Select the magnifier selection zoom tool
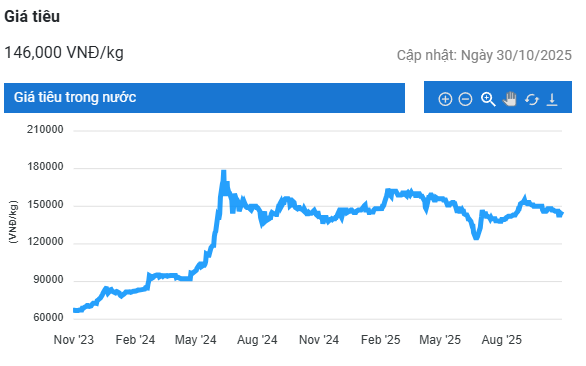The width and height of the screenshot is (586, 366). tap(488, 99)
